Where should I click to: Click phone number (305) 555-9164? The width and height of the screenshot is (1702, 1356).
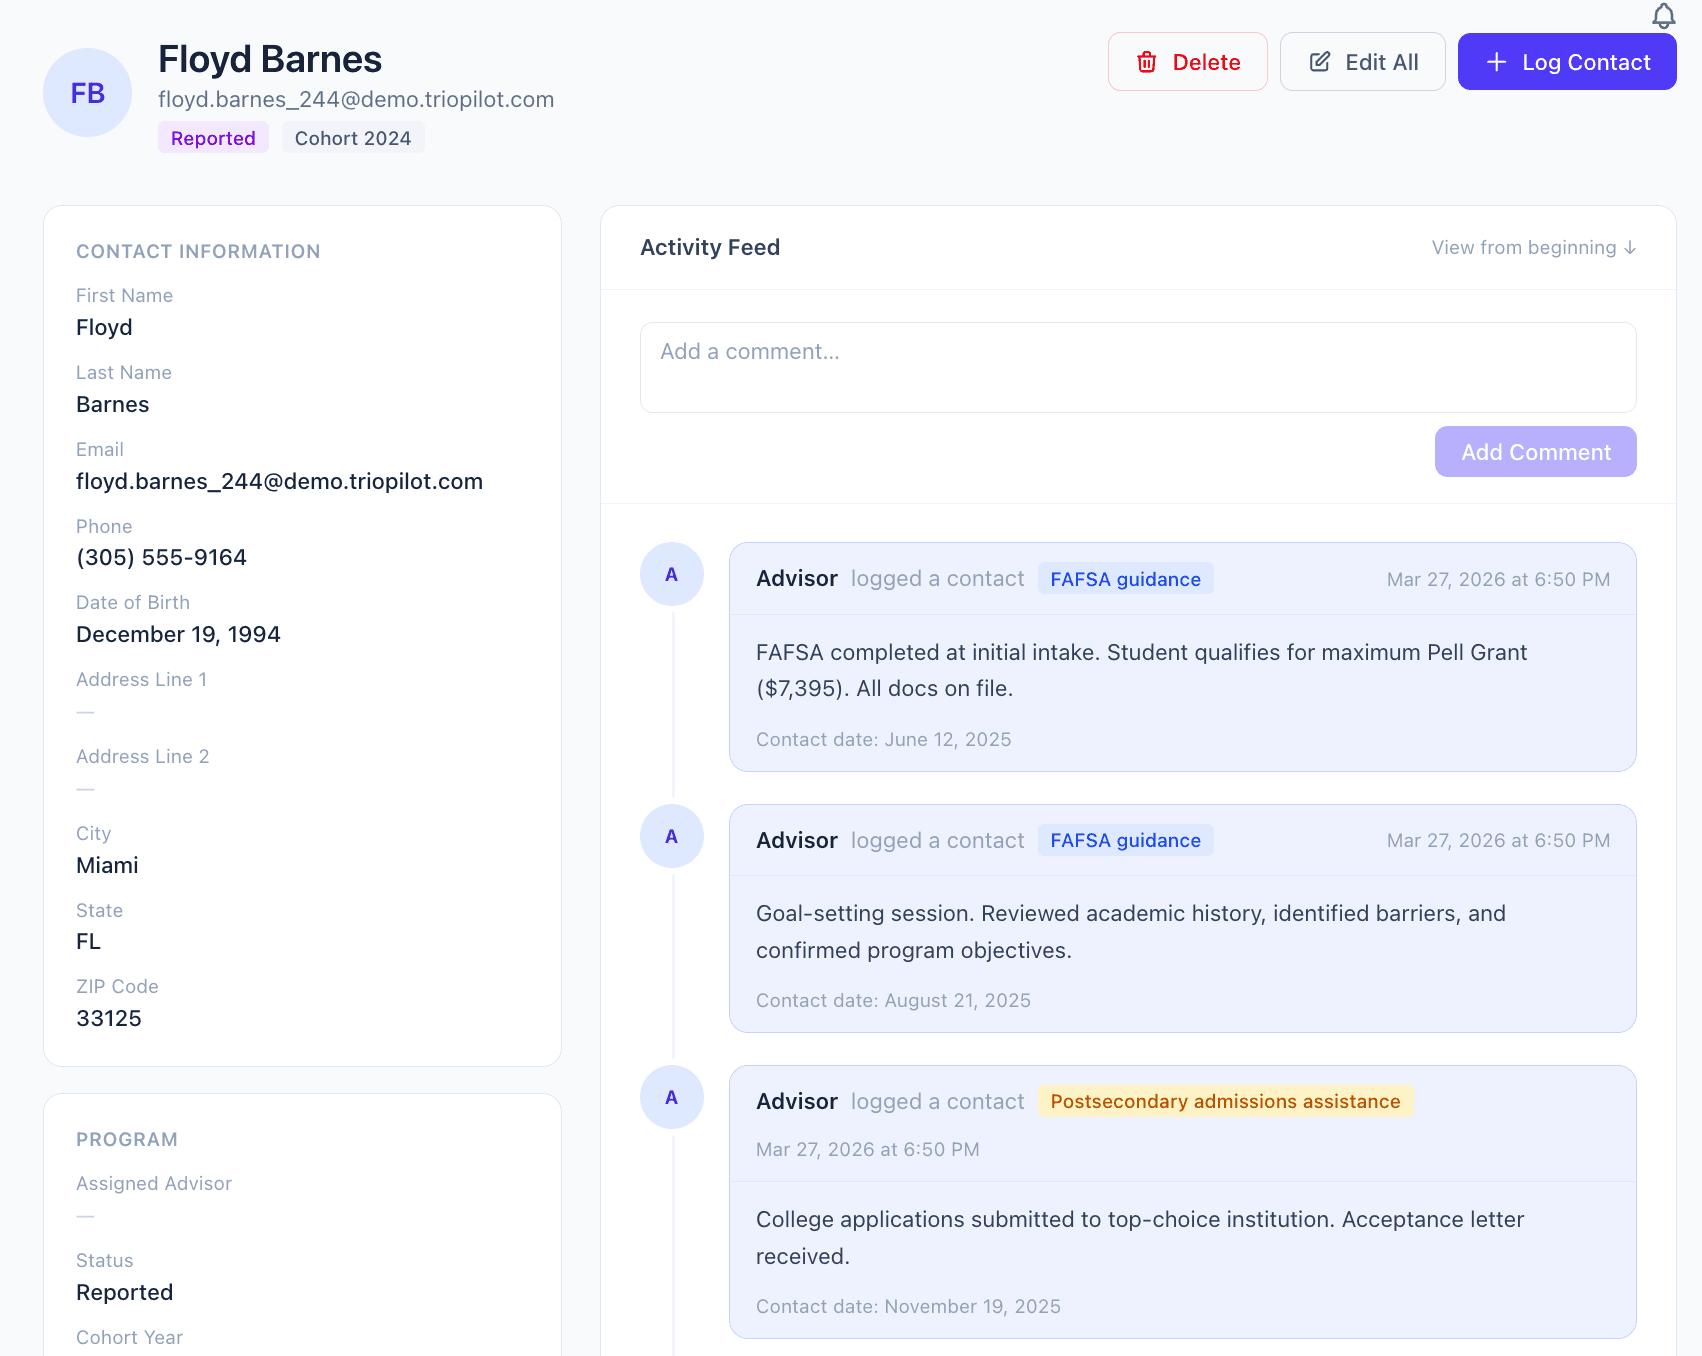coord(161,558)
